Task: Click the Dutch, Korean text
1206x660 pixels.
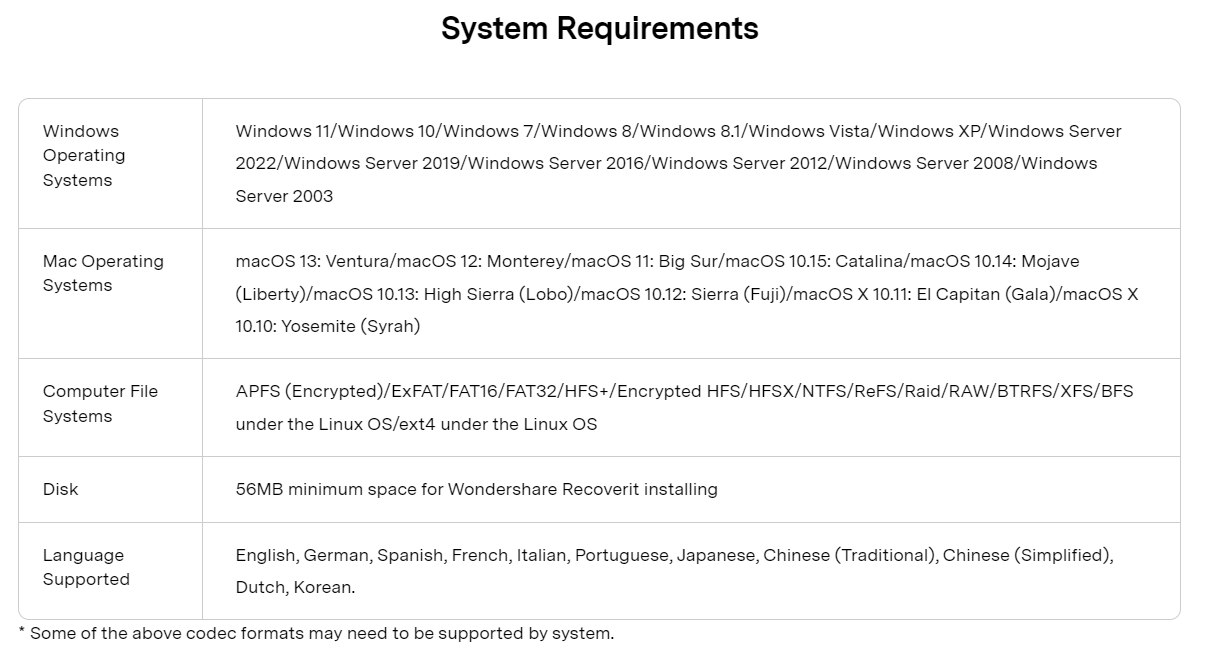Action: [x=295, y=587]
